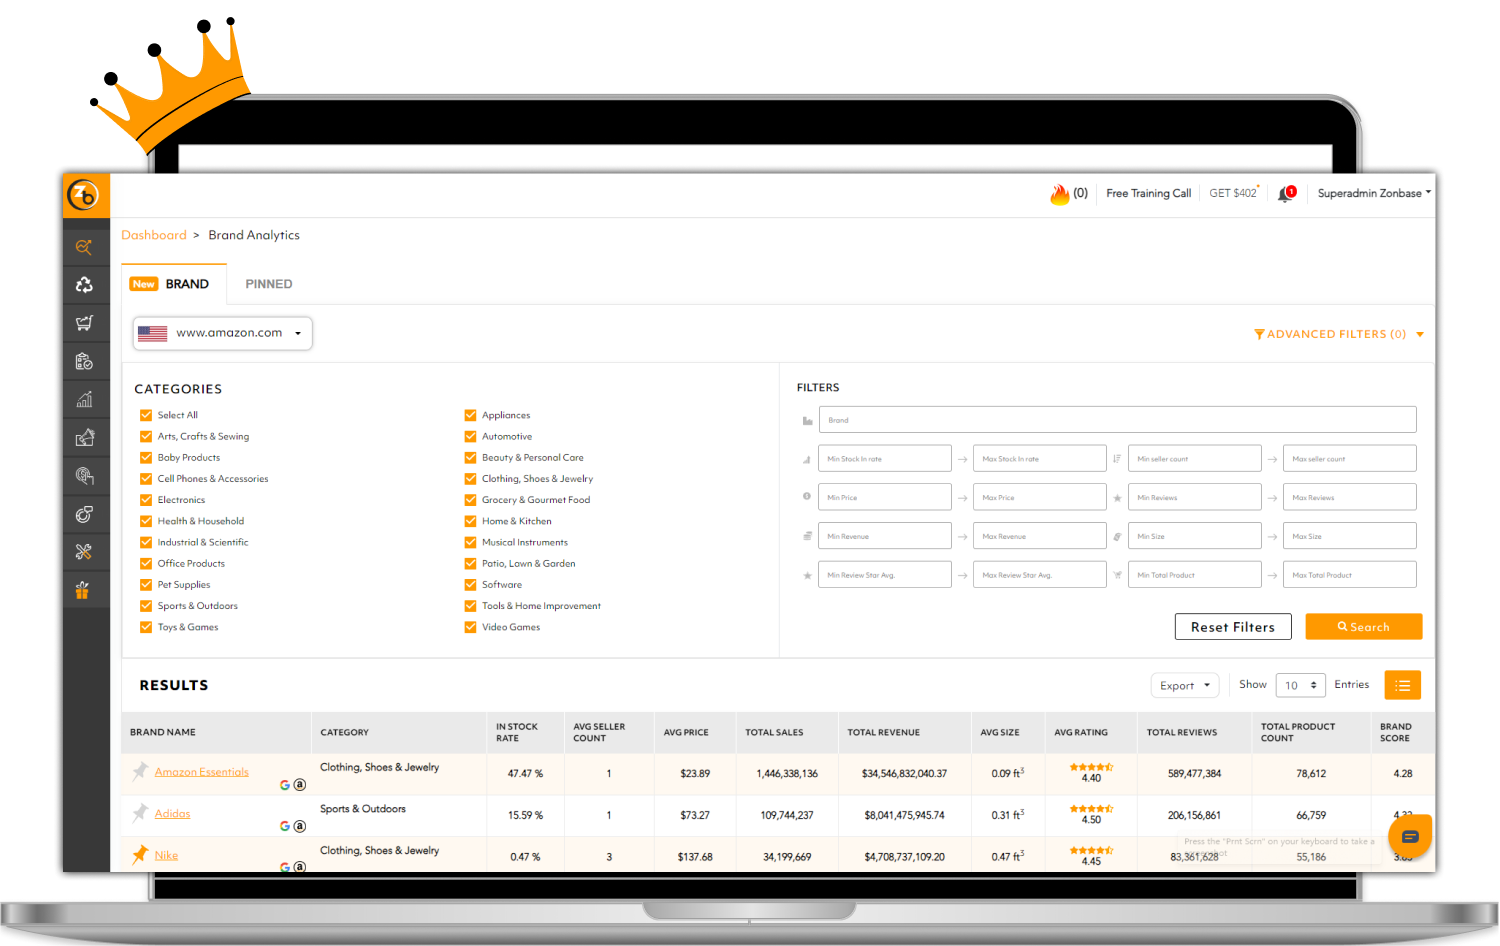
Task: Open the www.amazon.com marketplace dropdown
Action: click(x=223, y=333)
